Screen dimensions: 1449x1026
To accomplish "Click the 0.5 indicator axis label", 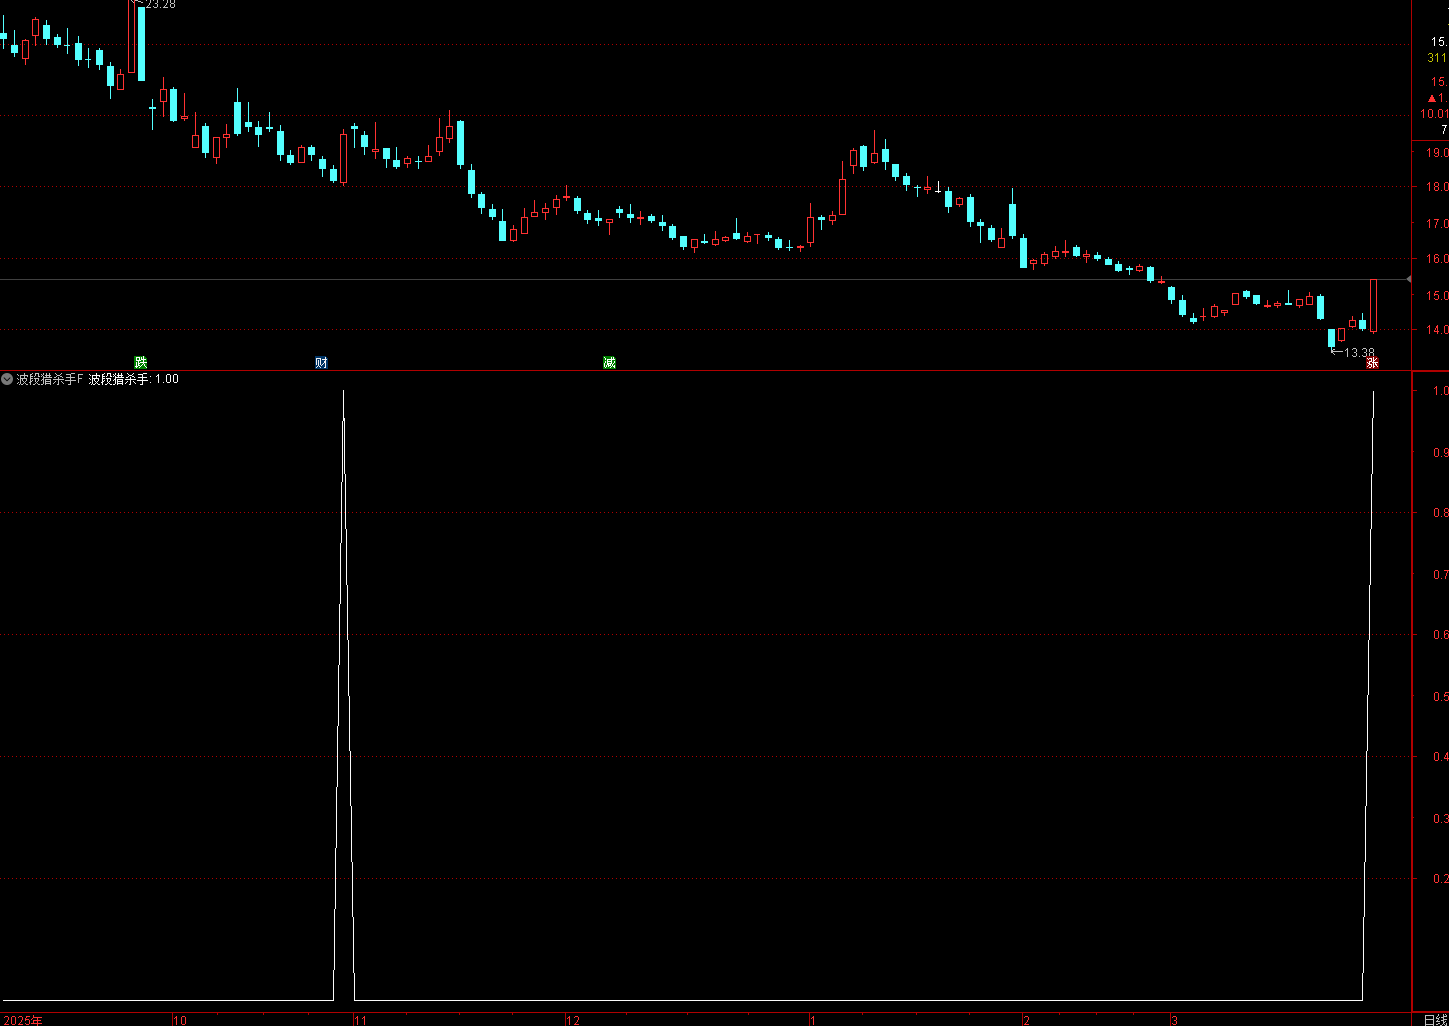I will point(1441,696).
